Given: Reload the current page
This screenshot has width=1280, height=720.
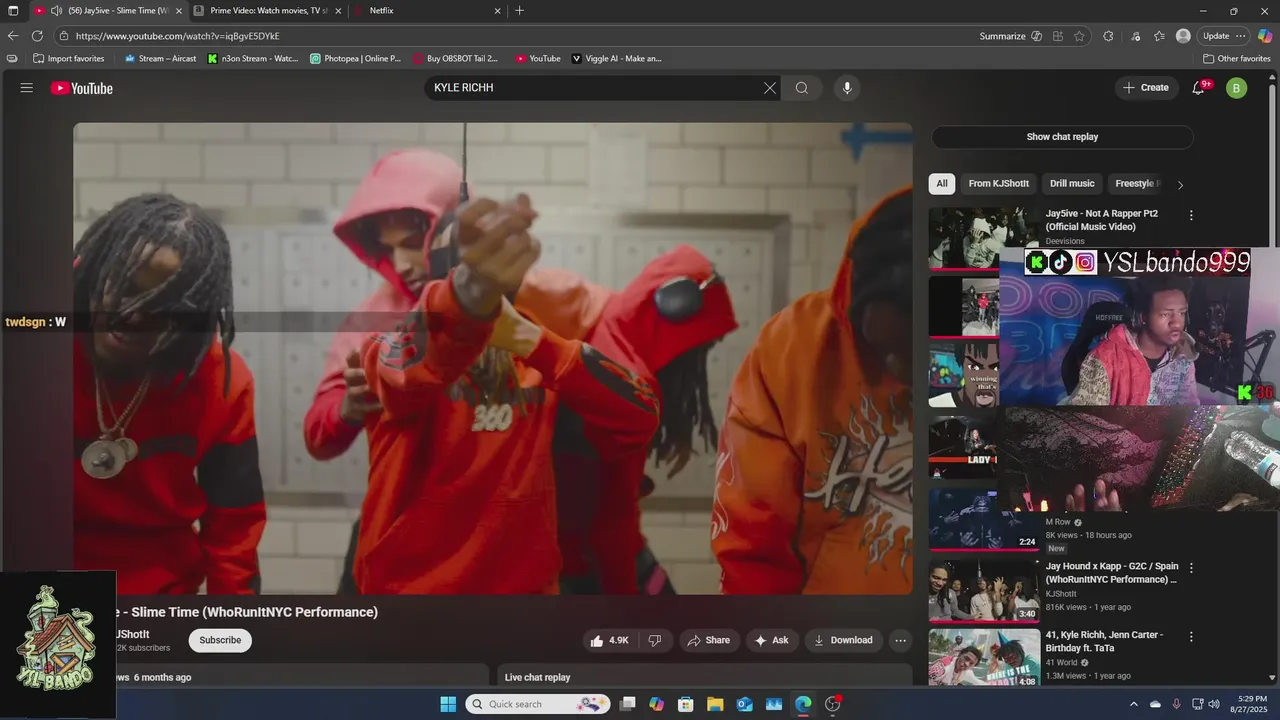Looking at the screenshot, I should click(x=37, y=36).
